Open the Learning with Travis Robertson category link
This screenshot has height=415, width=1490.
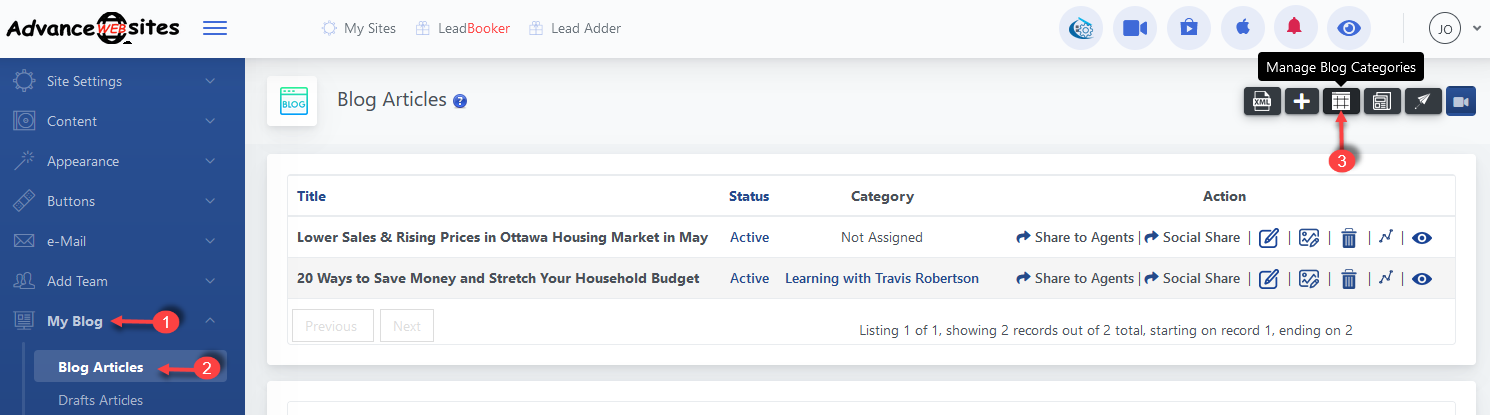tap(881, 279)
